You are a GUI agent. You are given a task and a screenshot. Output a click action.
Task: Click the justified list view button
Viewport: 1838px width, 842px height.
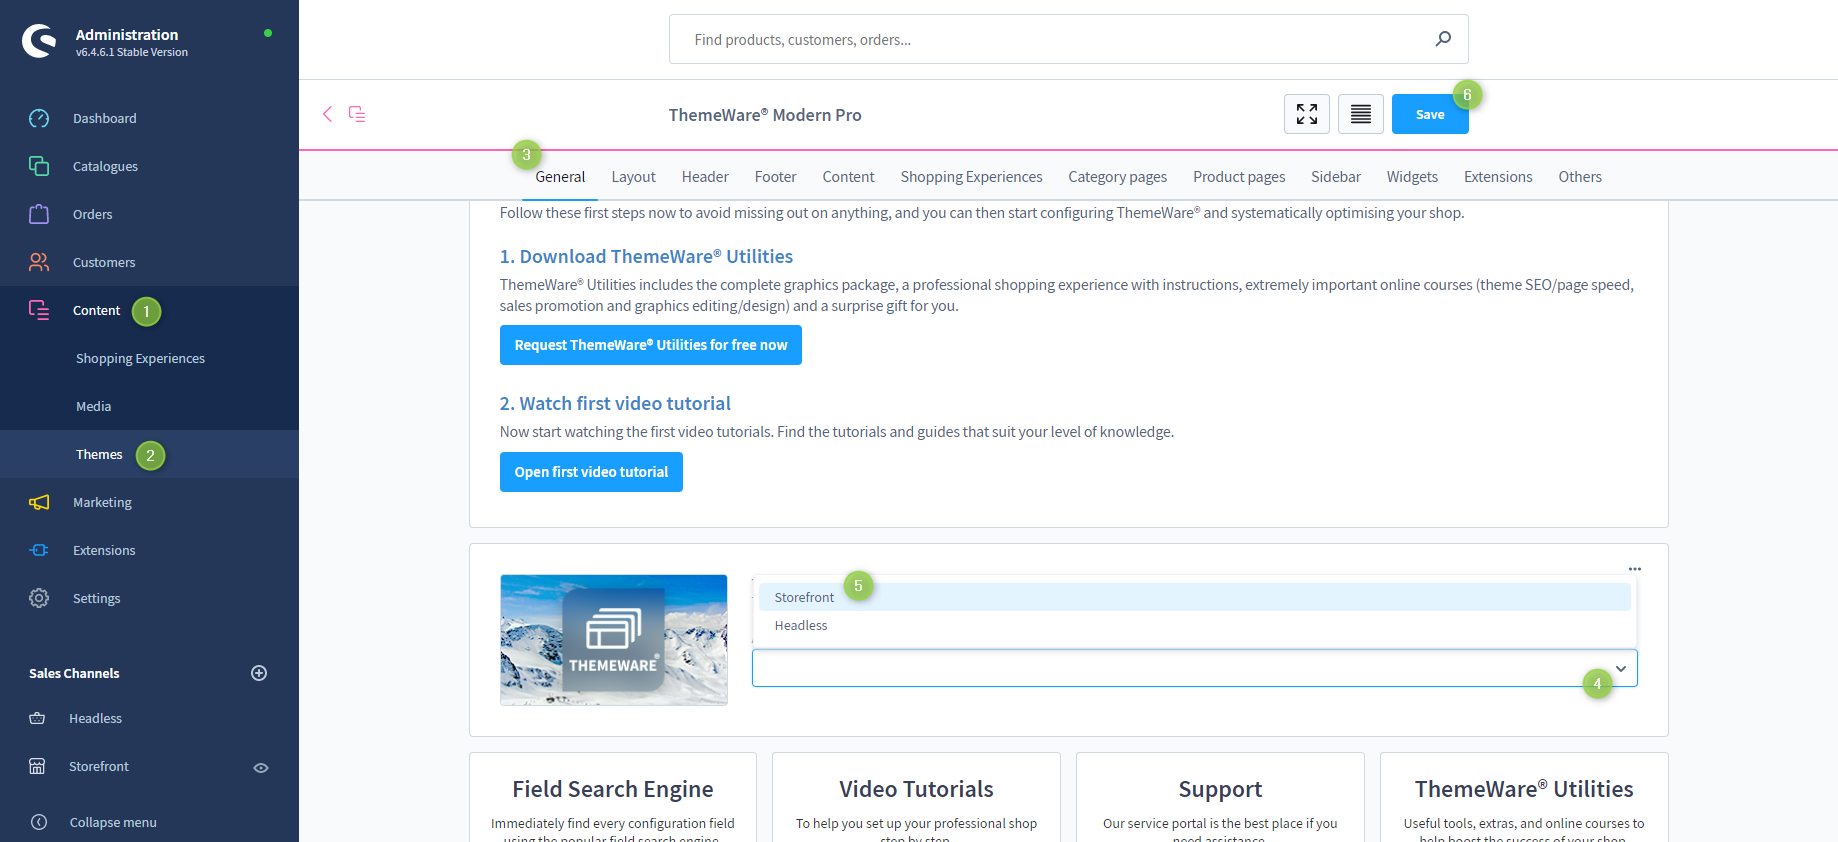tap(1361, 114)
